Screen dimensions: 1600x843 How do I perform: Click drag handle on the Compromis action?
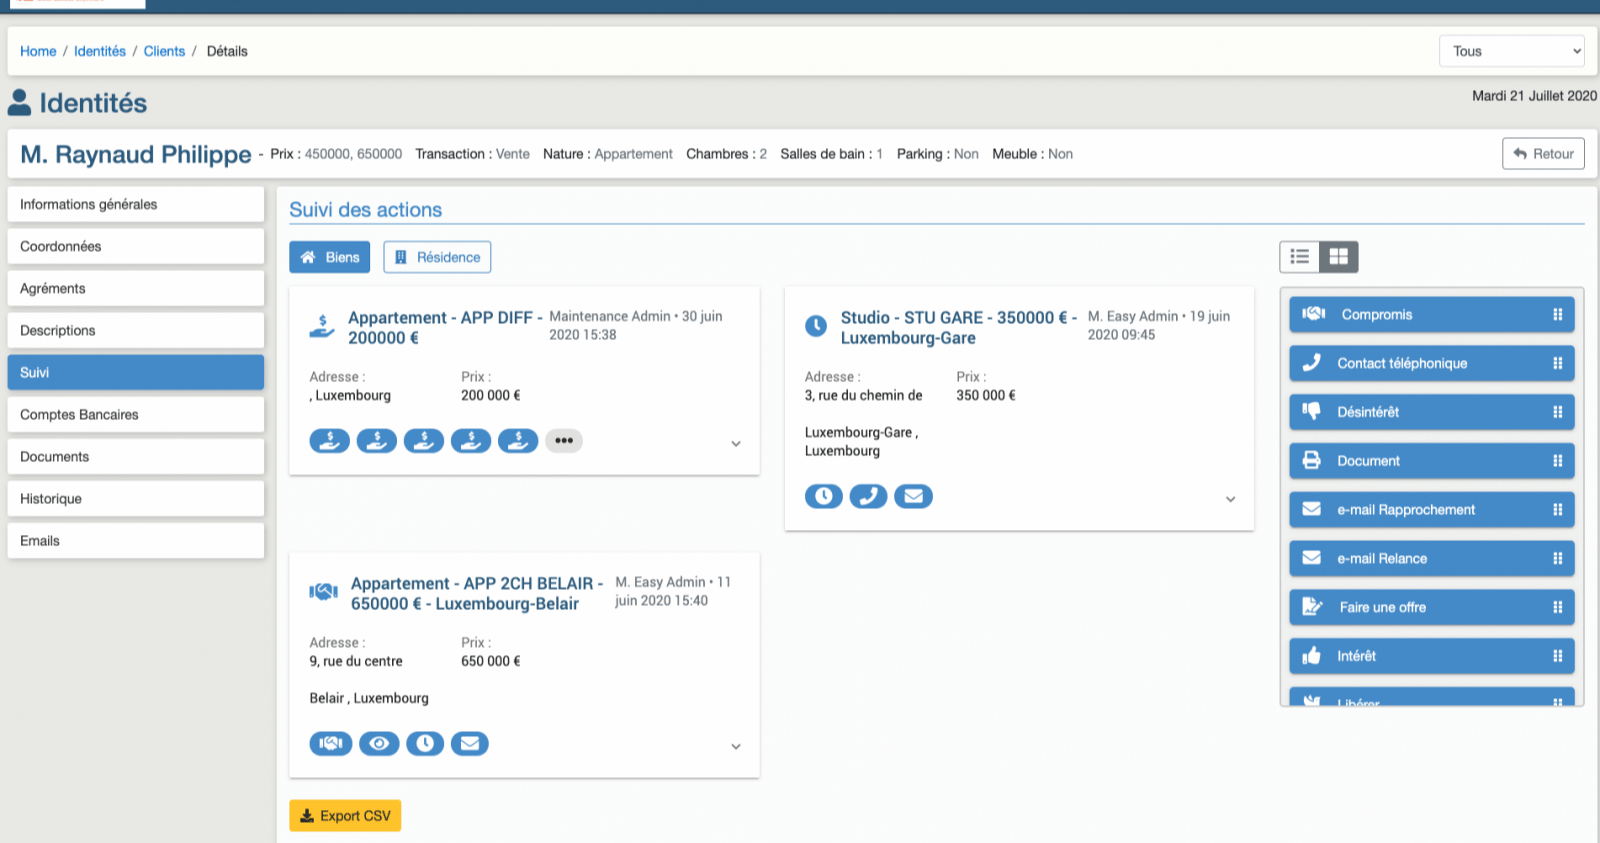(1557, 315)
